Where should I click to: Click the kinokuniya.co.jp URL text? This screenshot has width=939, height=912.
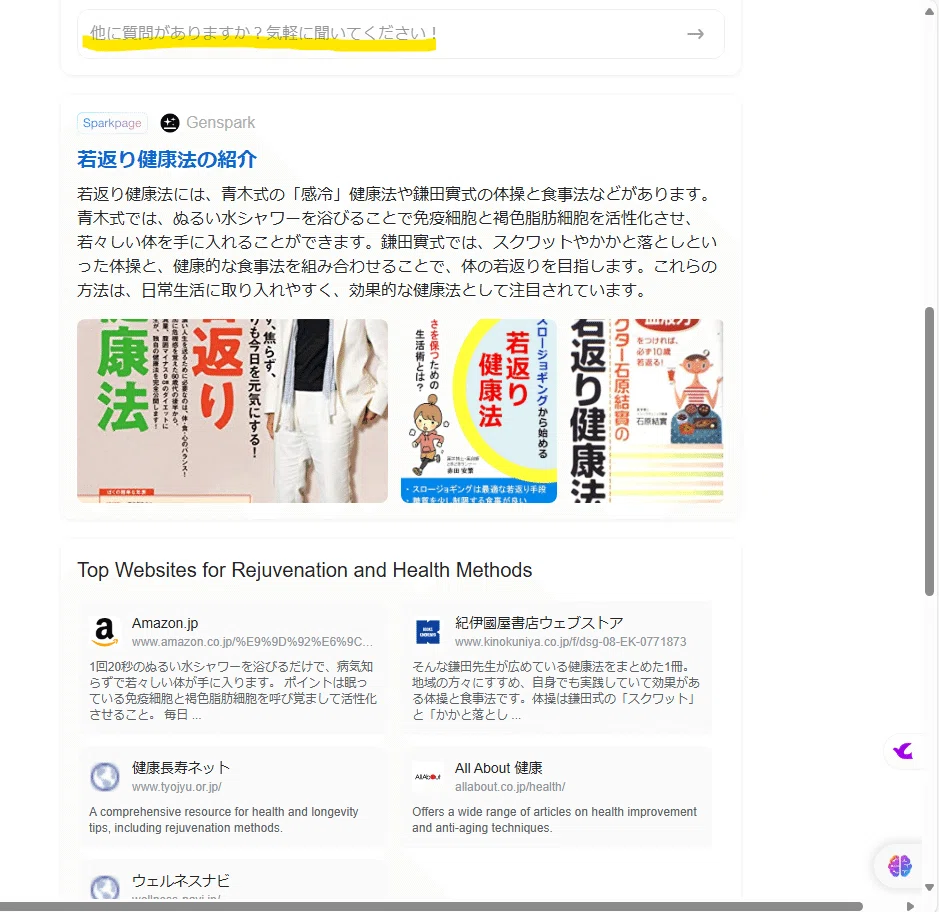571,641
